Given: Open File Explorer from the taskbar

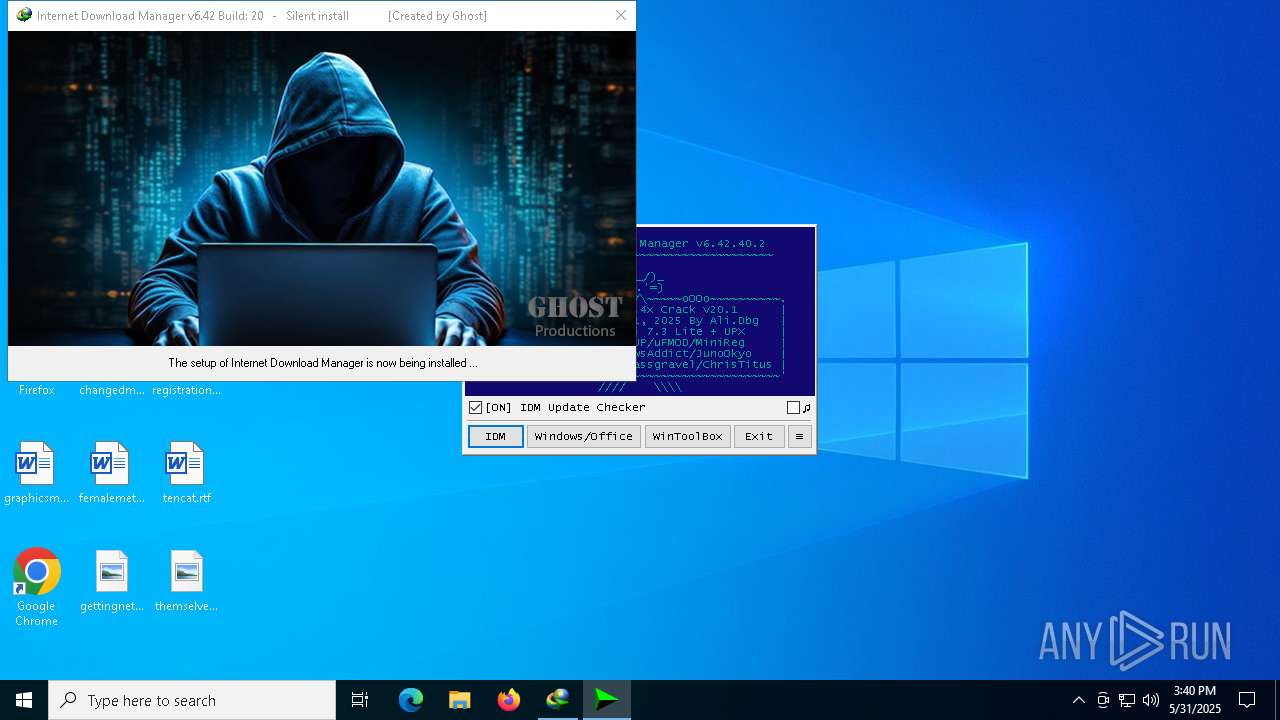Looking at the screenshot, I should coord(459,700).
